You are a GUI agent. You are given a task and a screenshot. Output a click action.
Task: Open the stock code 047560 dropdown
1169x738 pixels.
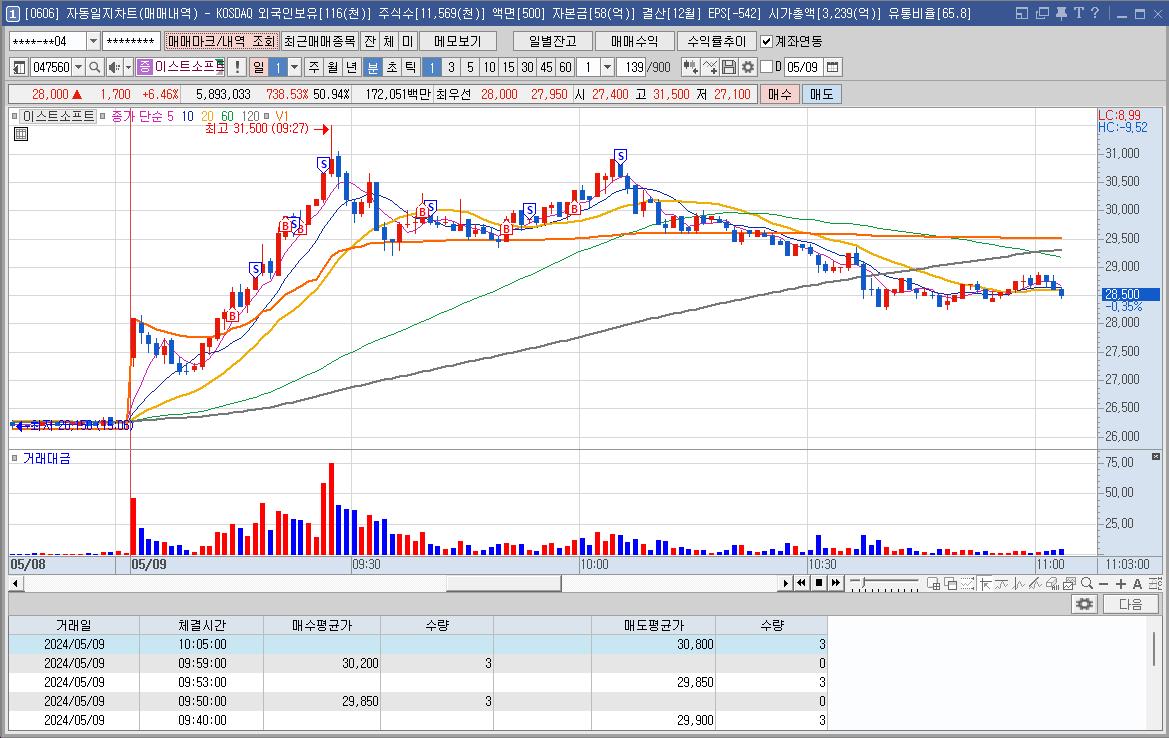[78, 67]
